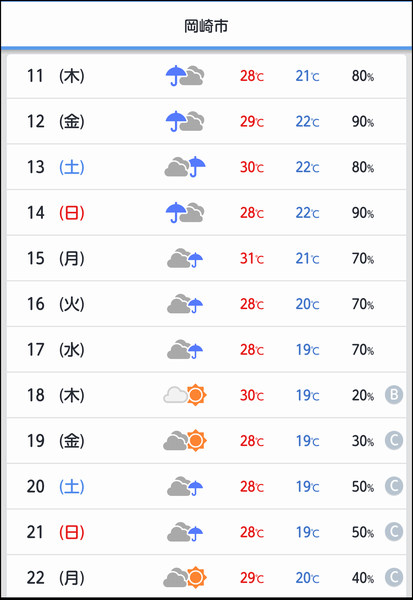Click the 31℃ high temperature on the 15th
Screen dimensions: 413x600
tap(252, 258)
